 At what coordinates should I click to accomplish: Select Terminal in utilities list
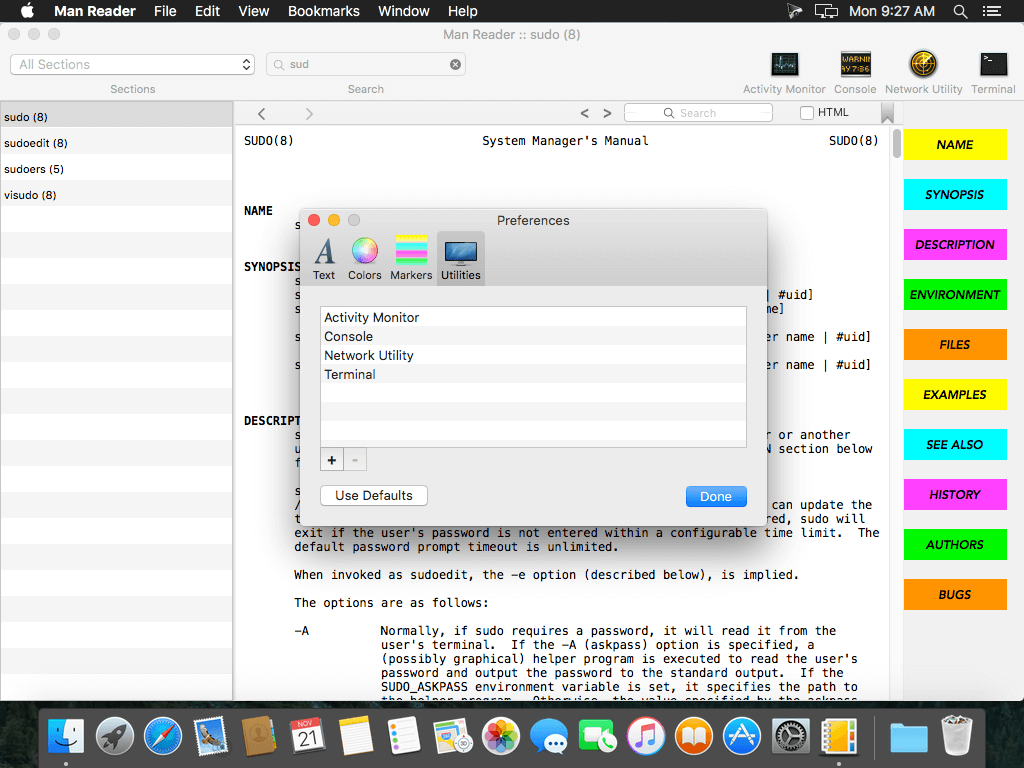[x=533, y=374]
